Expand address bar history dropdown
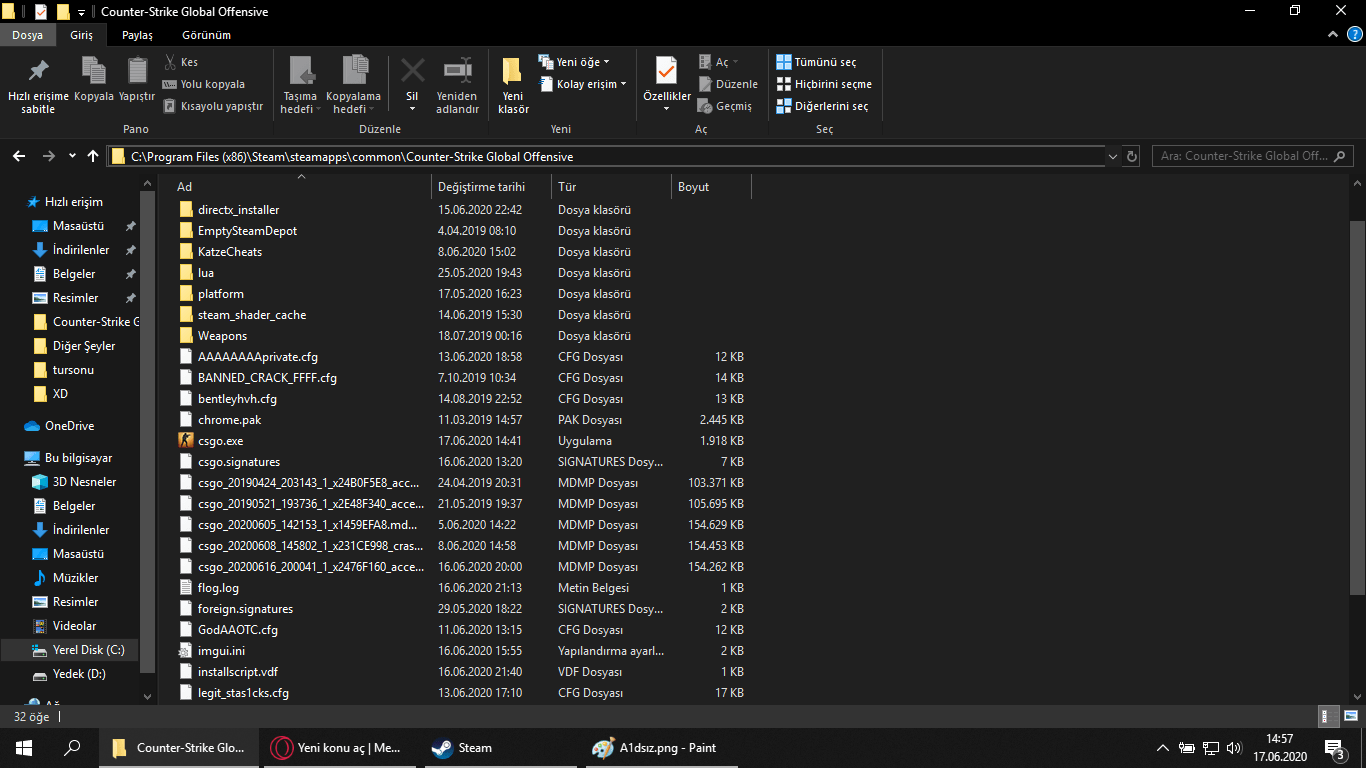The height and width of the screenshot is (768, 1368). [1114, 157]
